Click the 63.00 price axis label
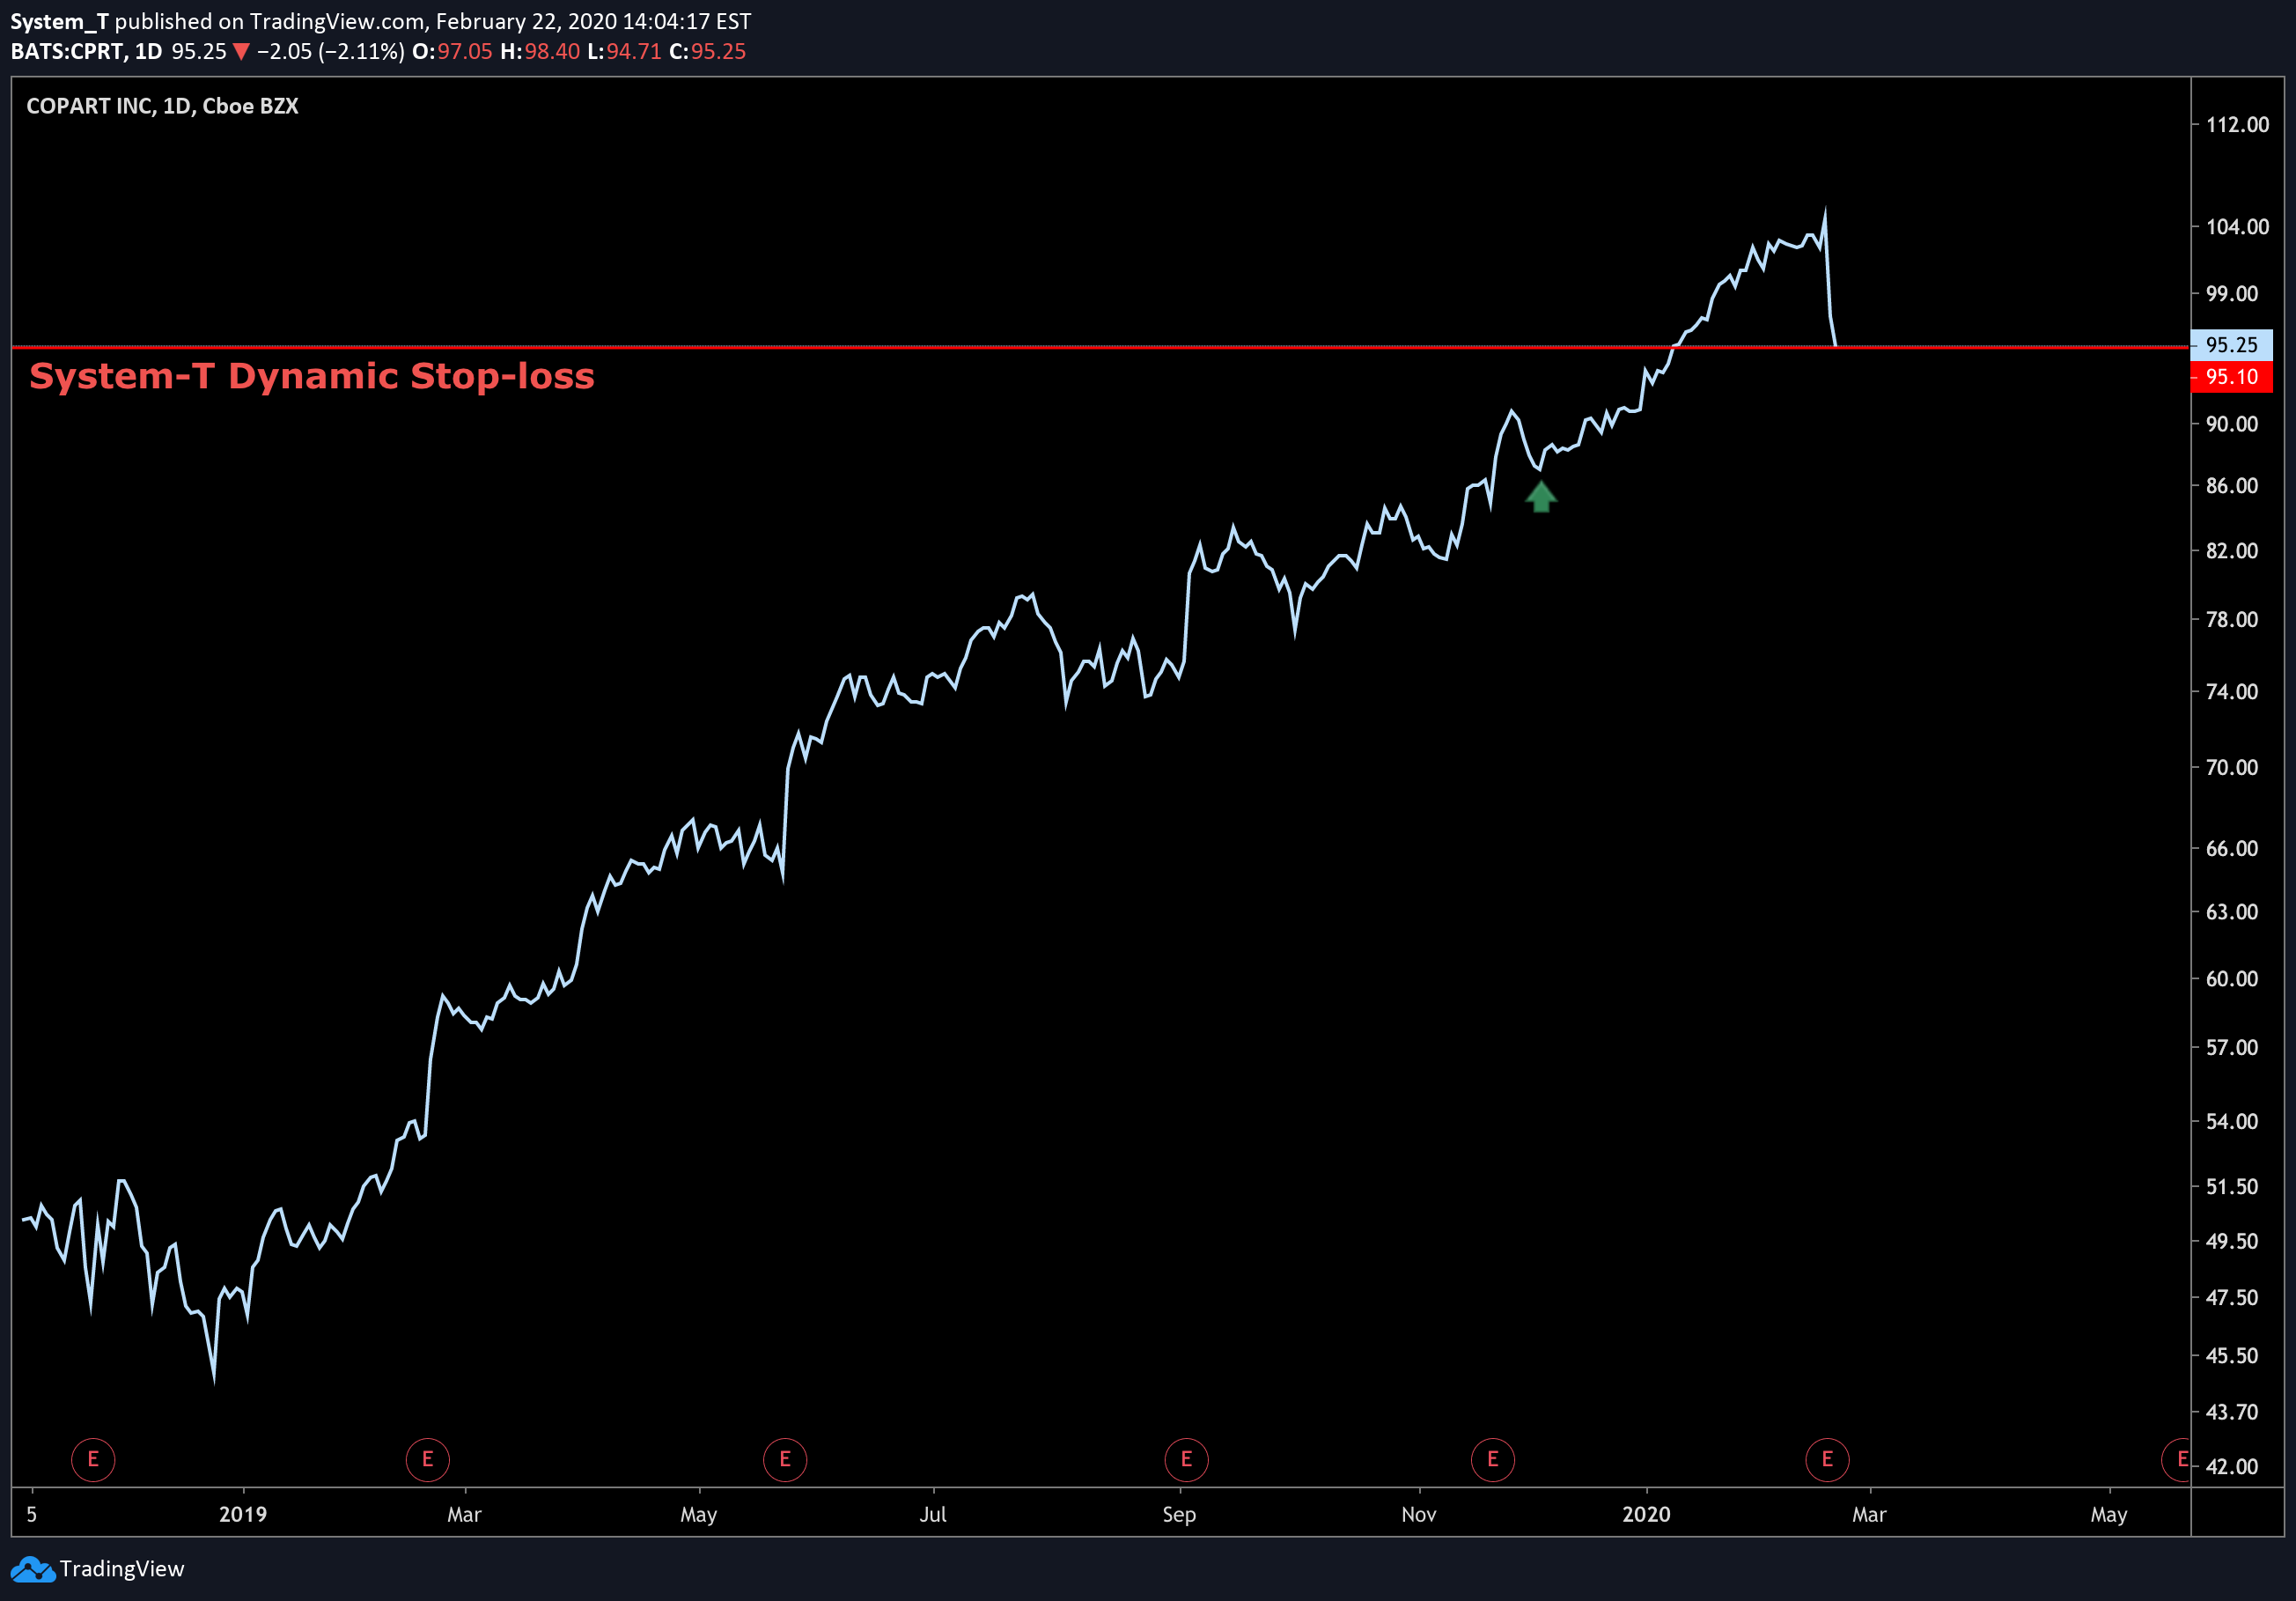2296x1601 pixels. pos(2232,912)
